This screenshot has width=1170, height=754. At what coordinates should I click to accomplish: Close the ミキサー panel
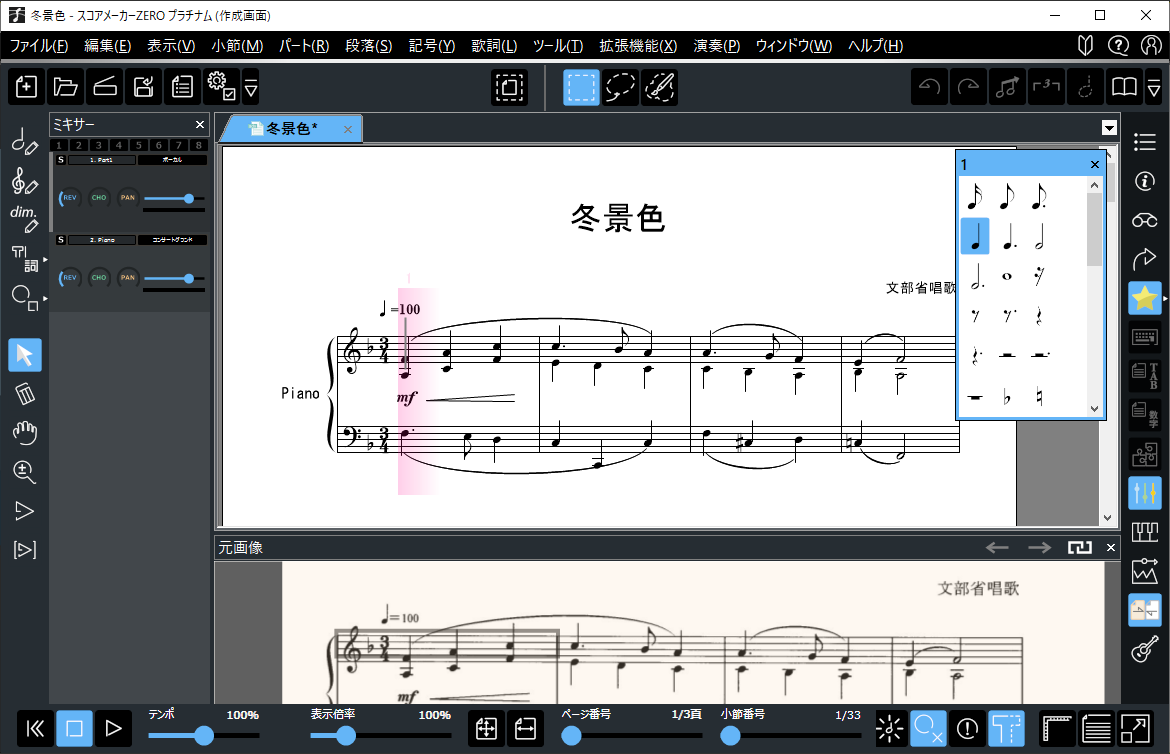199,125
